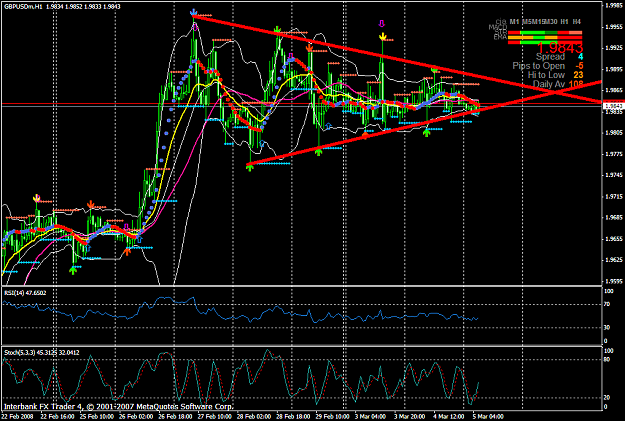The width and height of the screenshot is (625, 421).
Task: Click the 27 Feb 10:00 time axis label
Action: (214, 416)
